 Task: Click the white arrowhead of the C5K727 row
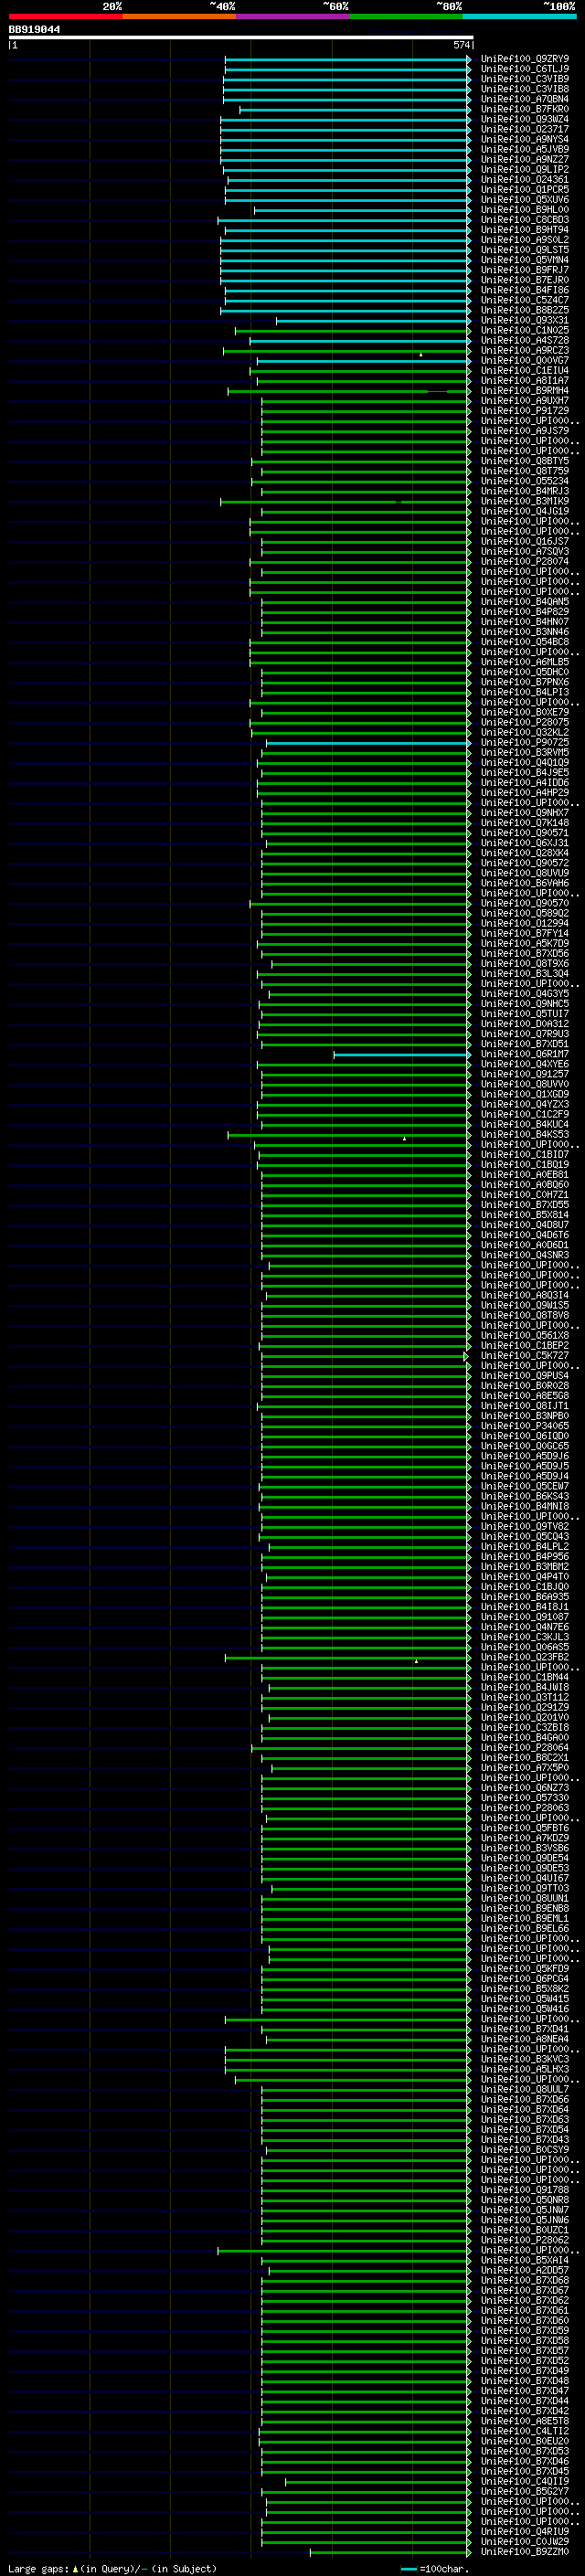tap(466, 1357)
